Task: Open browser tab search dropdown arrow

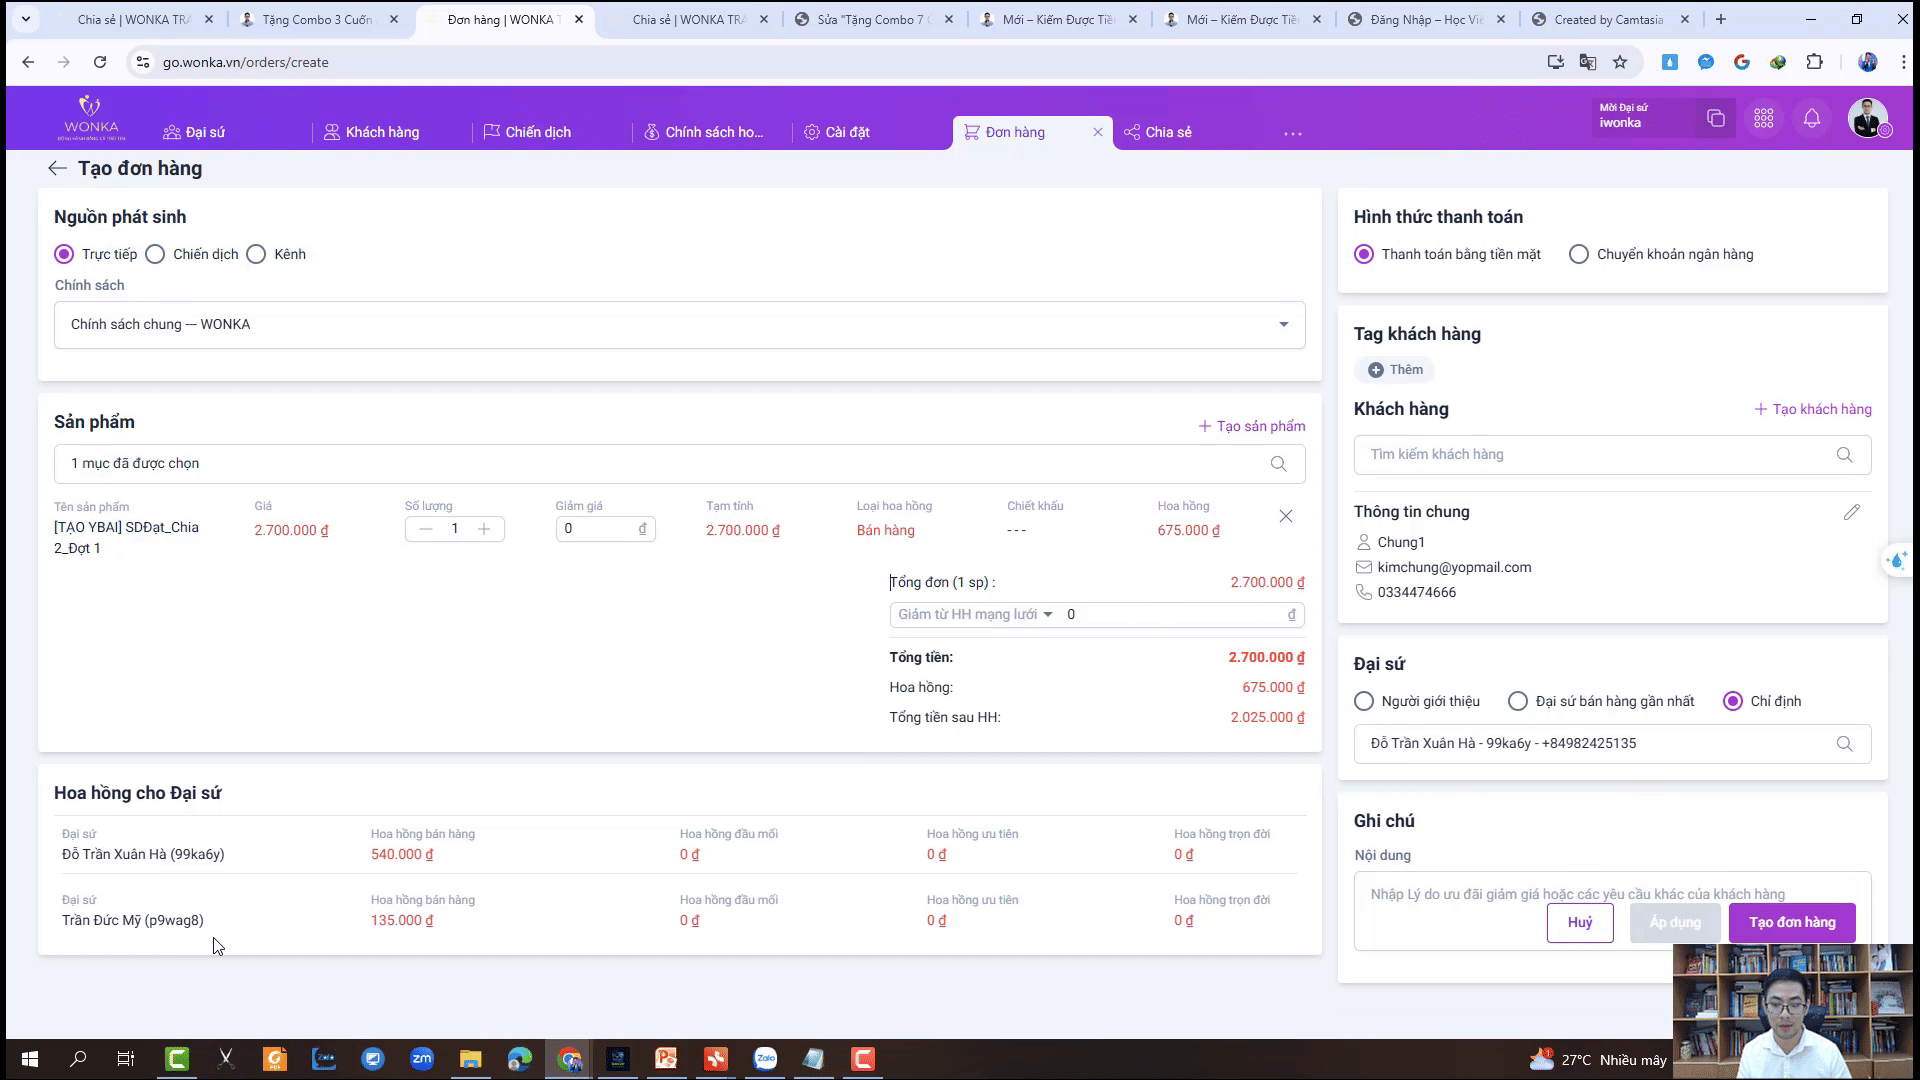Action: [x=26, y=19]
